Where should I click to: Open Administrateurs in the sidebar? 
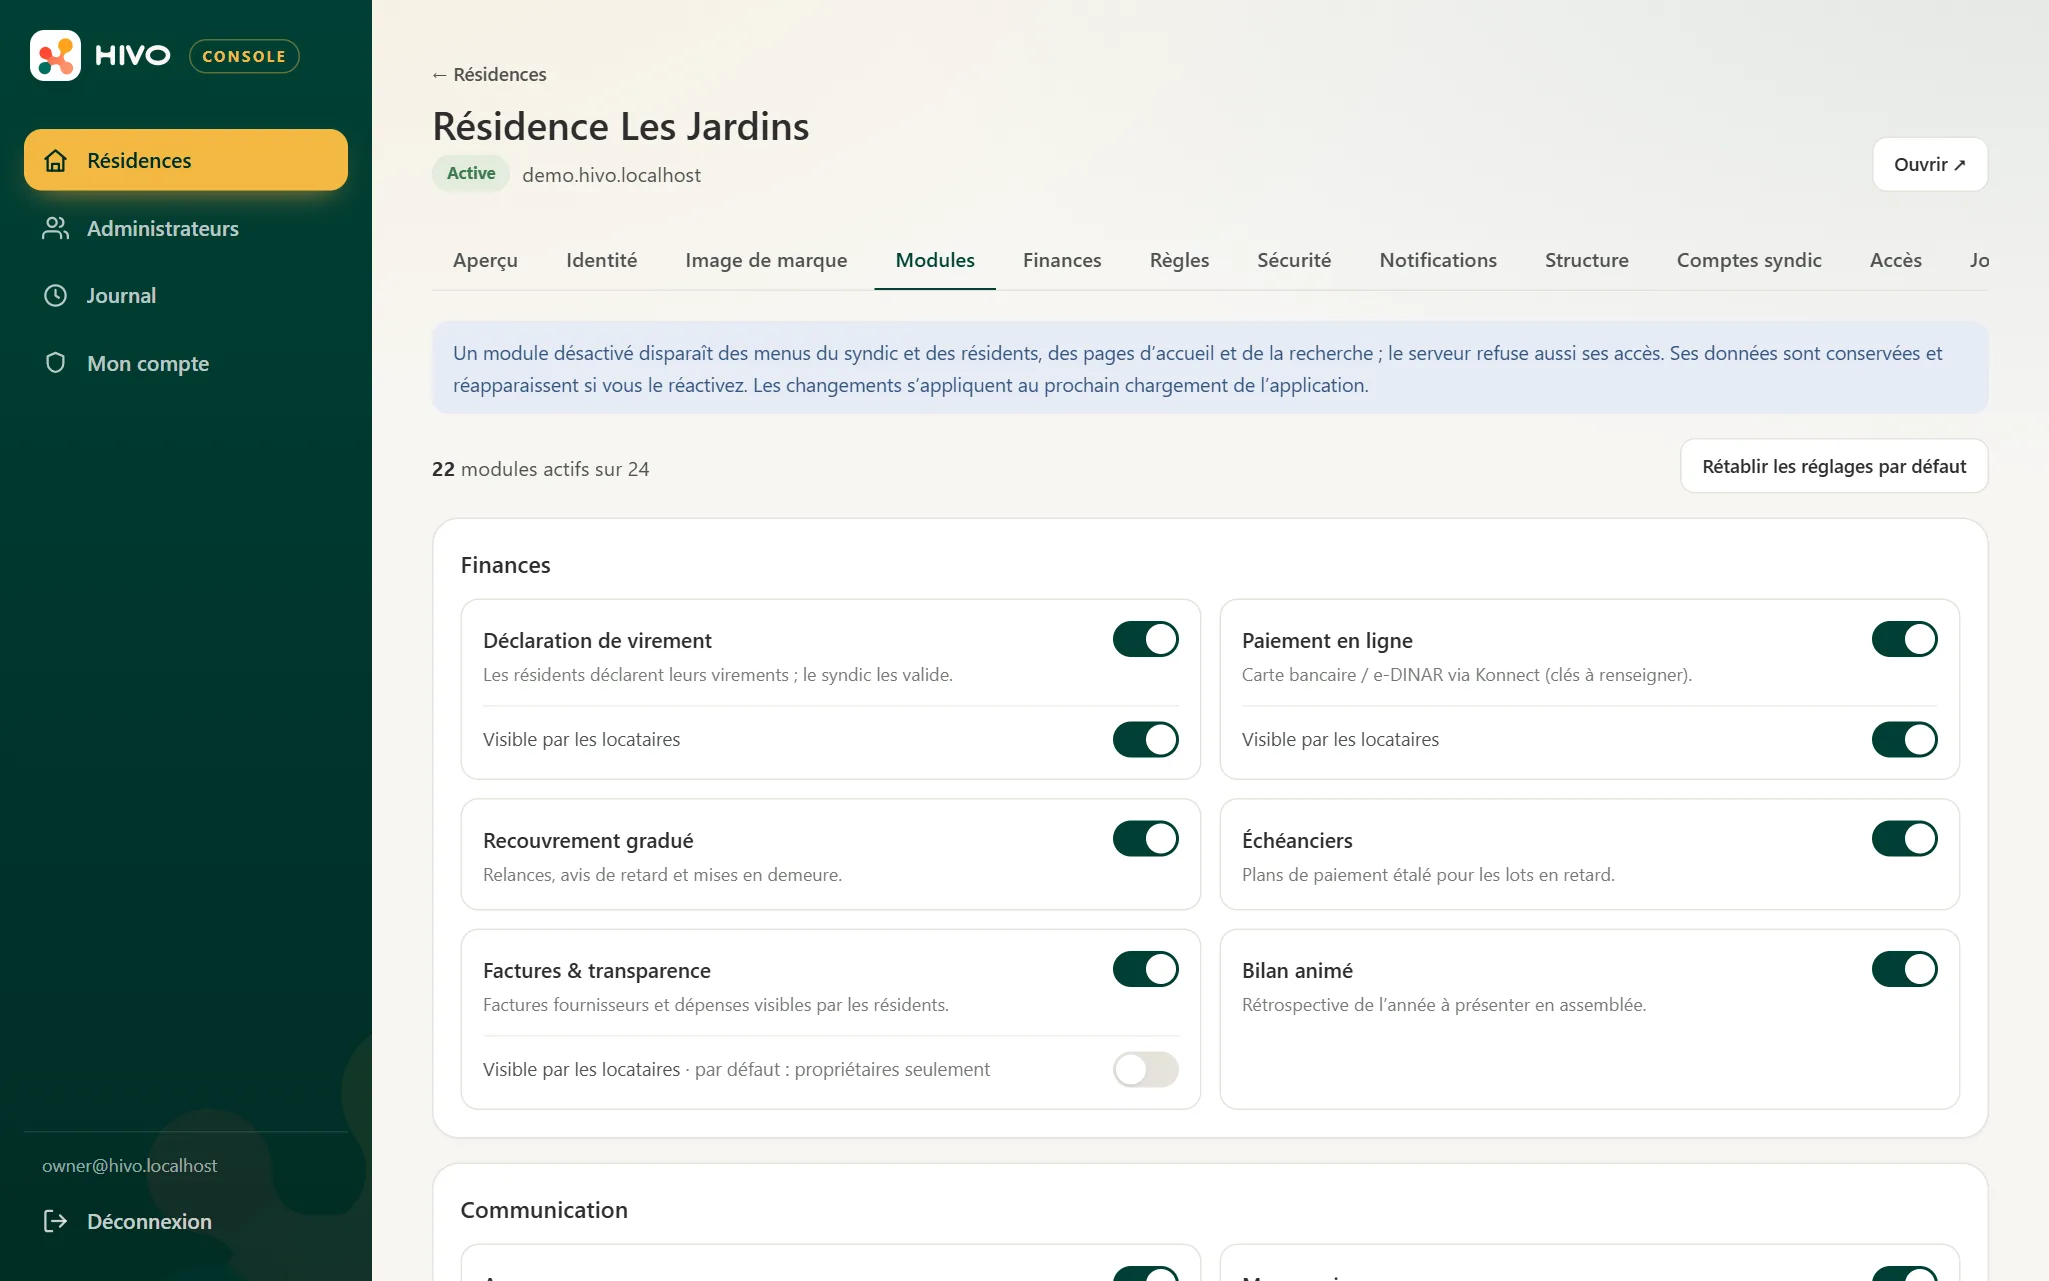tap(186, 228)
